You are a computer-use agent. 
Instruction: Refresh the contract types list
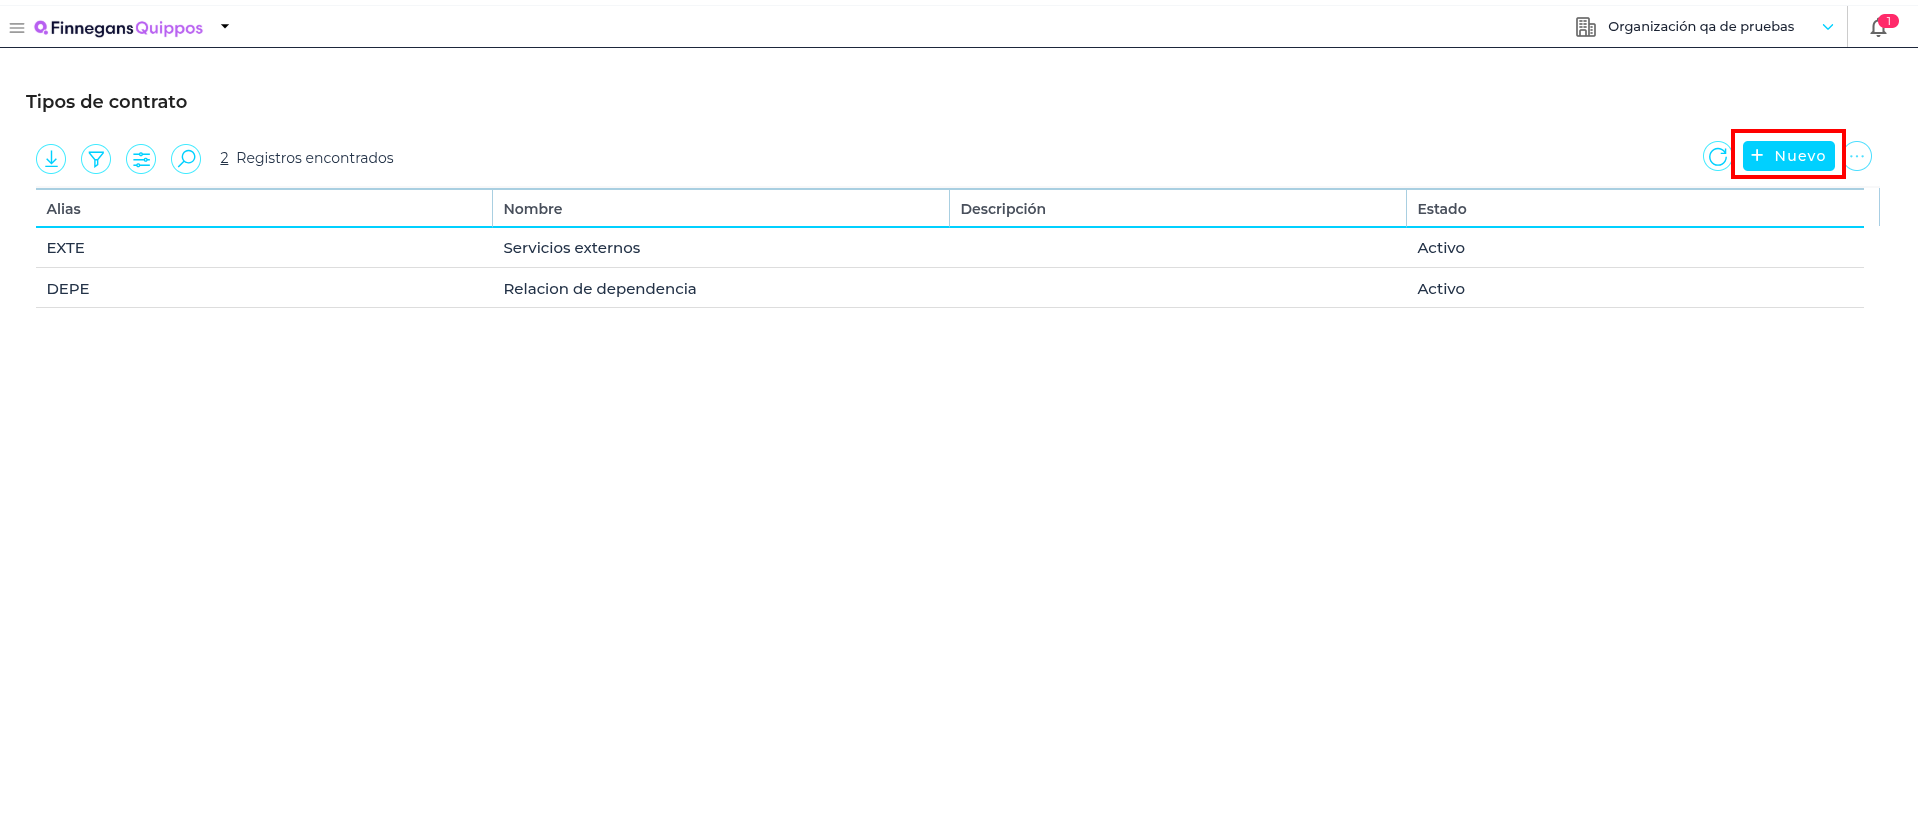1717,157
